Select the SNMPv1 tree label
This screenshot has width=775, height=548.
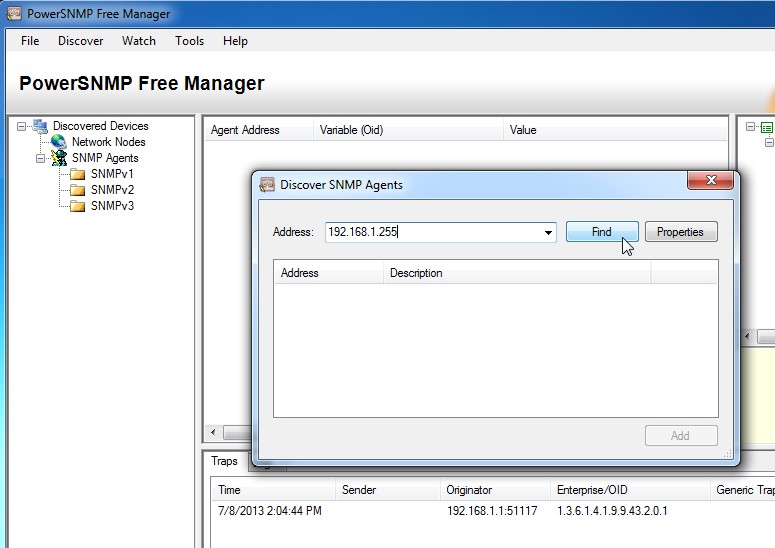[112, 174]
